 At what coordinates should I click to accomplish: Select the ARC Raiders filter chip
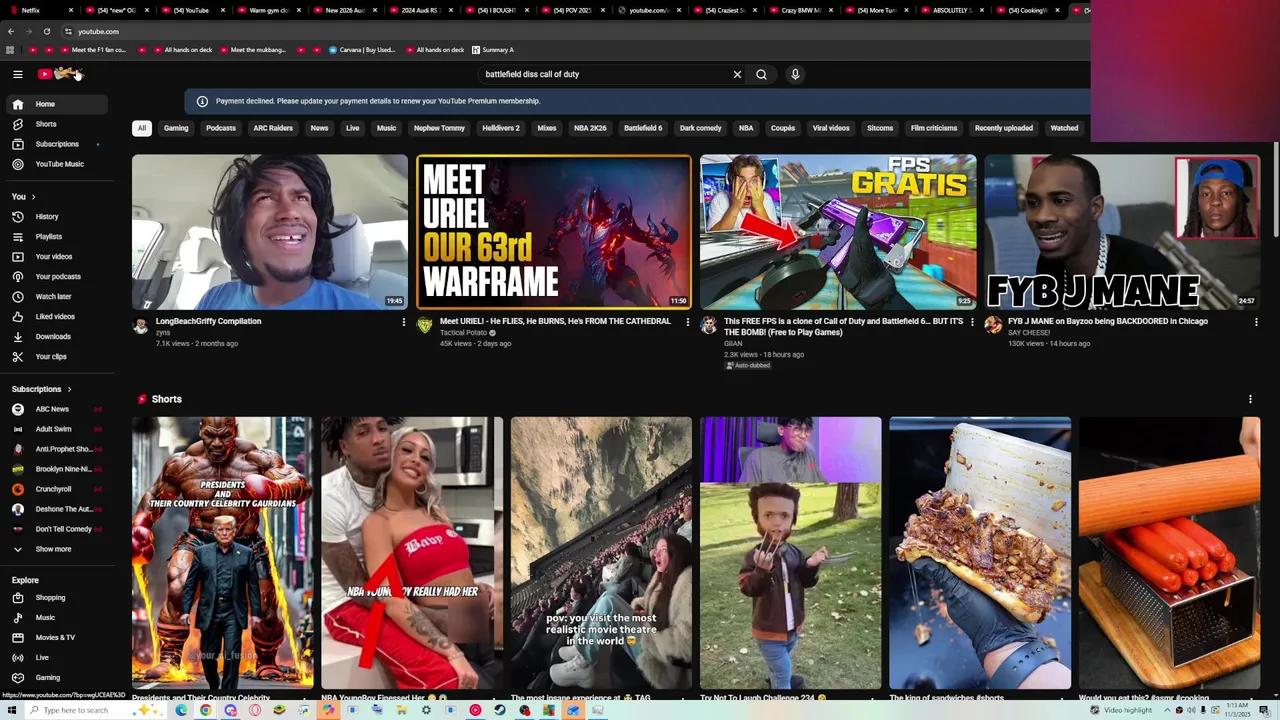(273, 128)
